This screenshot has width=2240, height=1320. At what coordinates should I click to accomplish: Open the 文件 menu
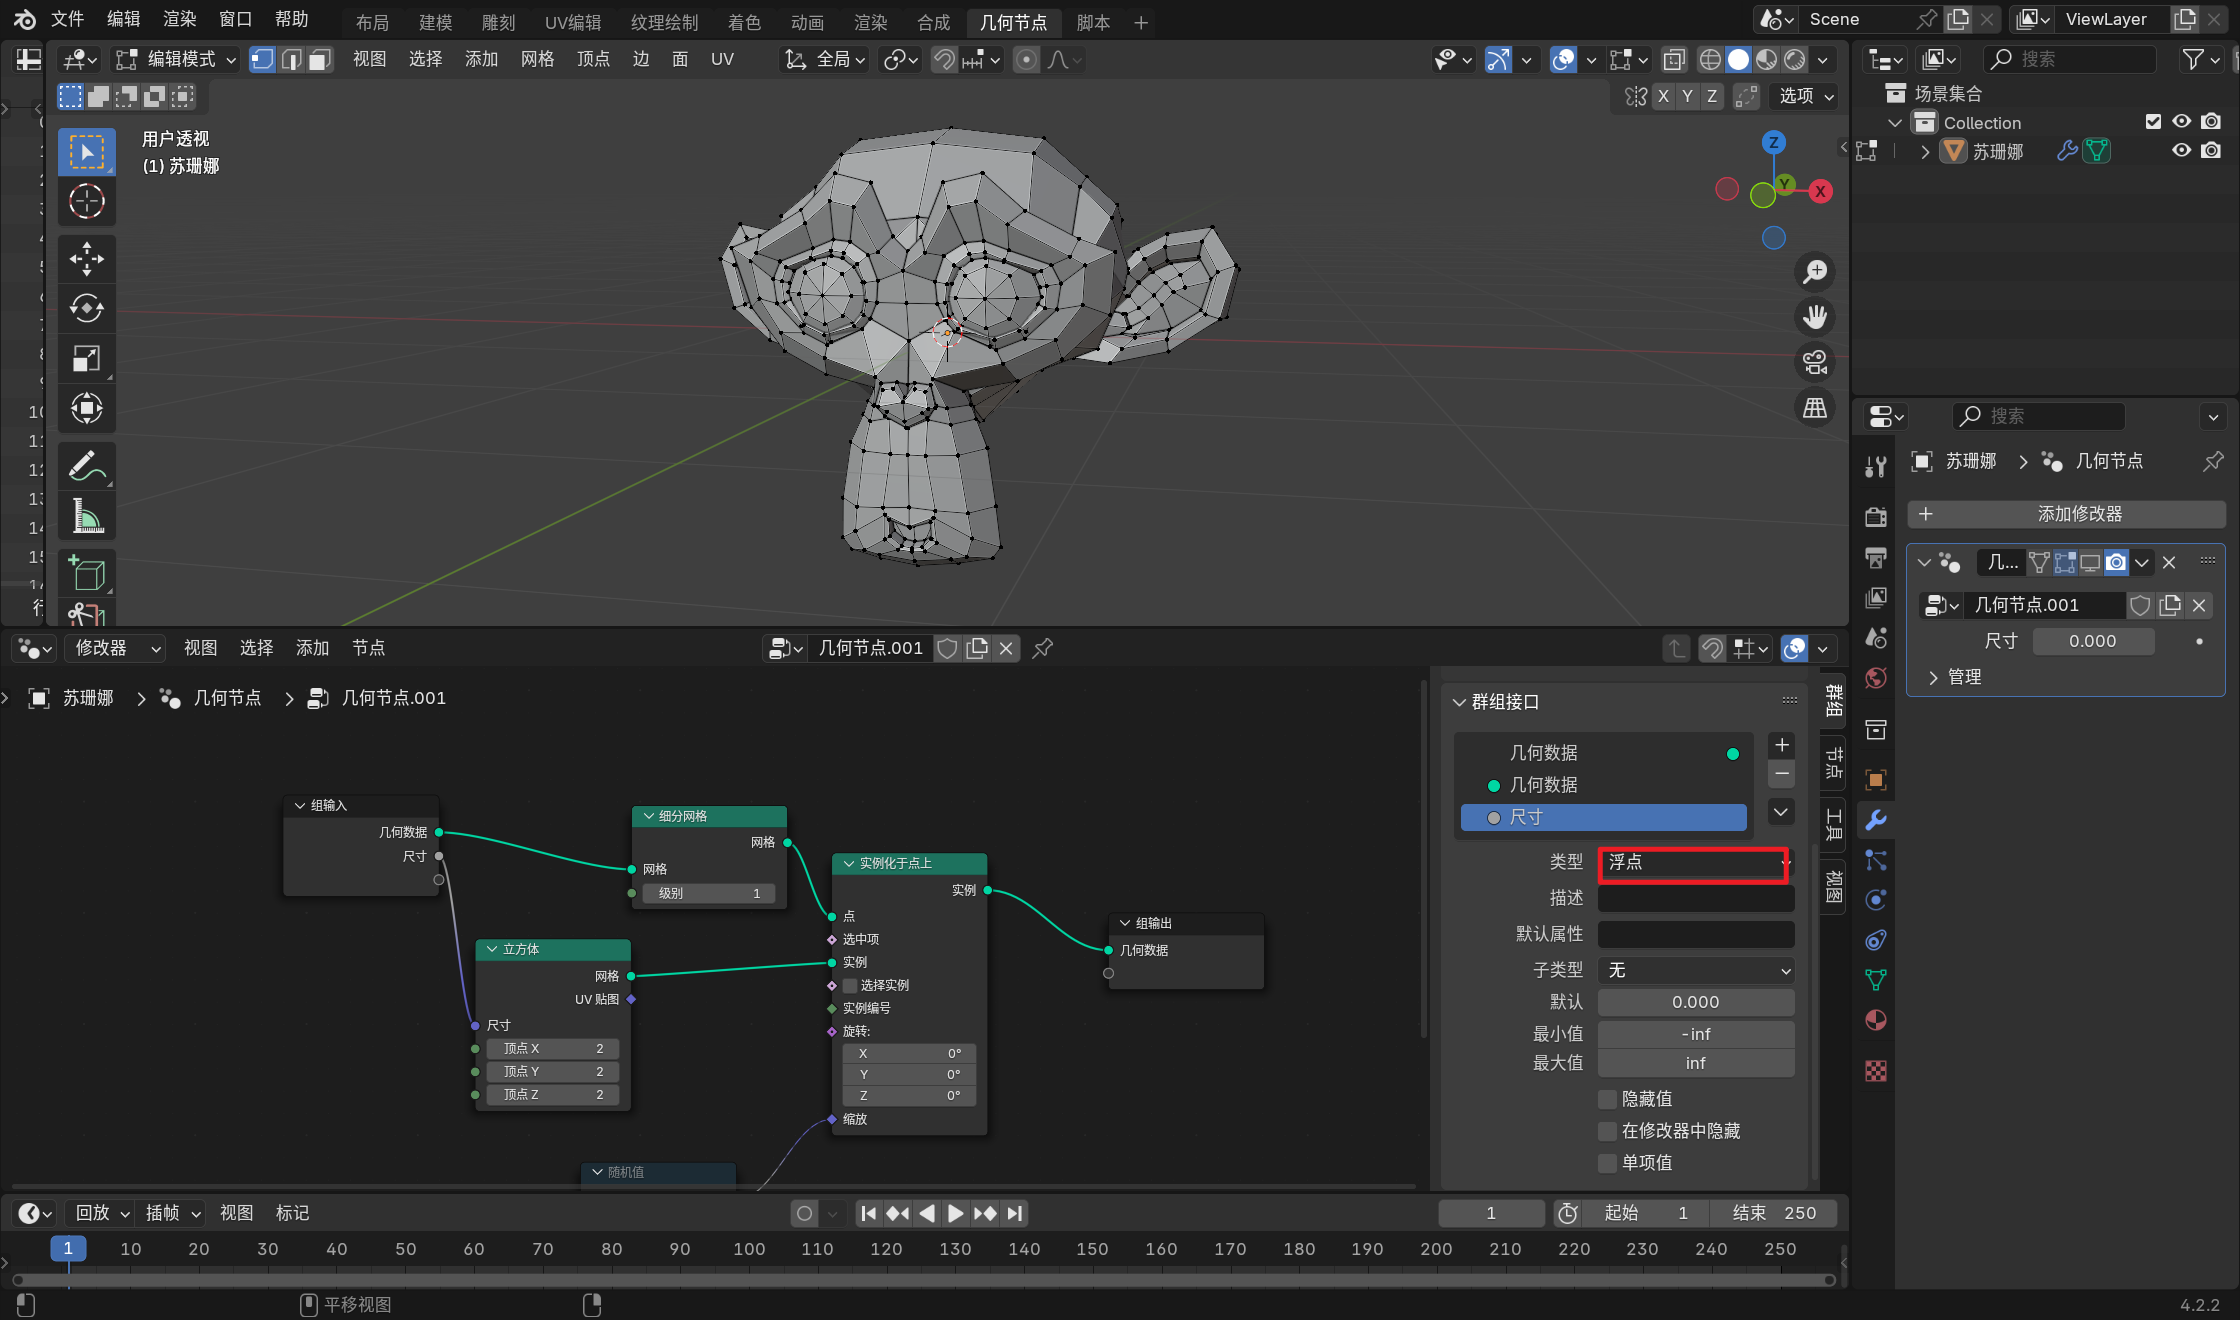pyautogui.click(x=68, y=19)
